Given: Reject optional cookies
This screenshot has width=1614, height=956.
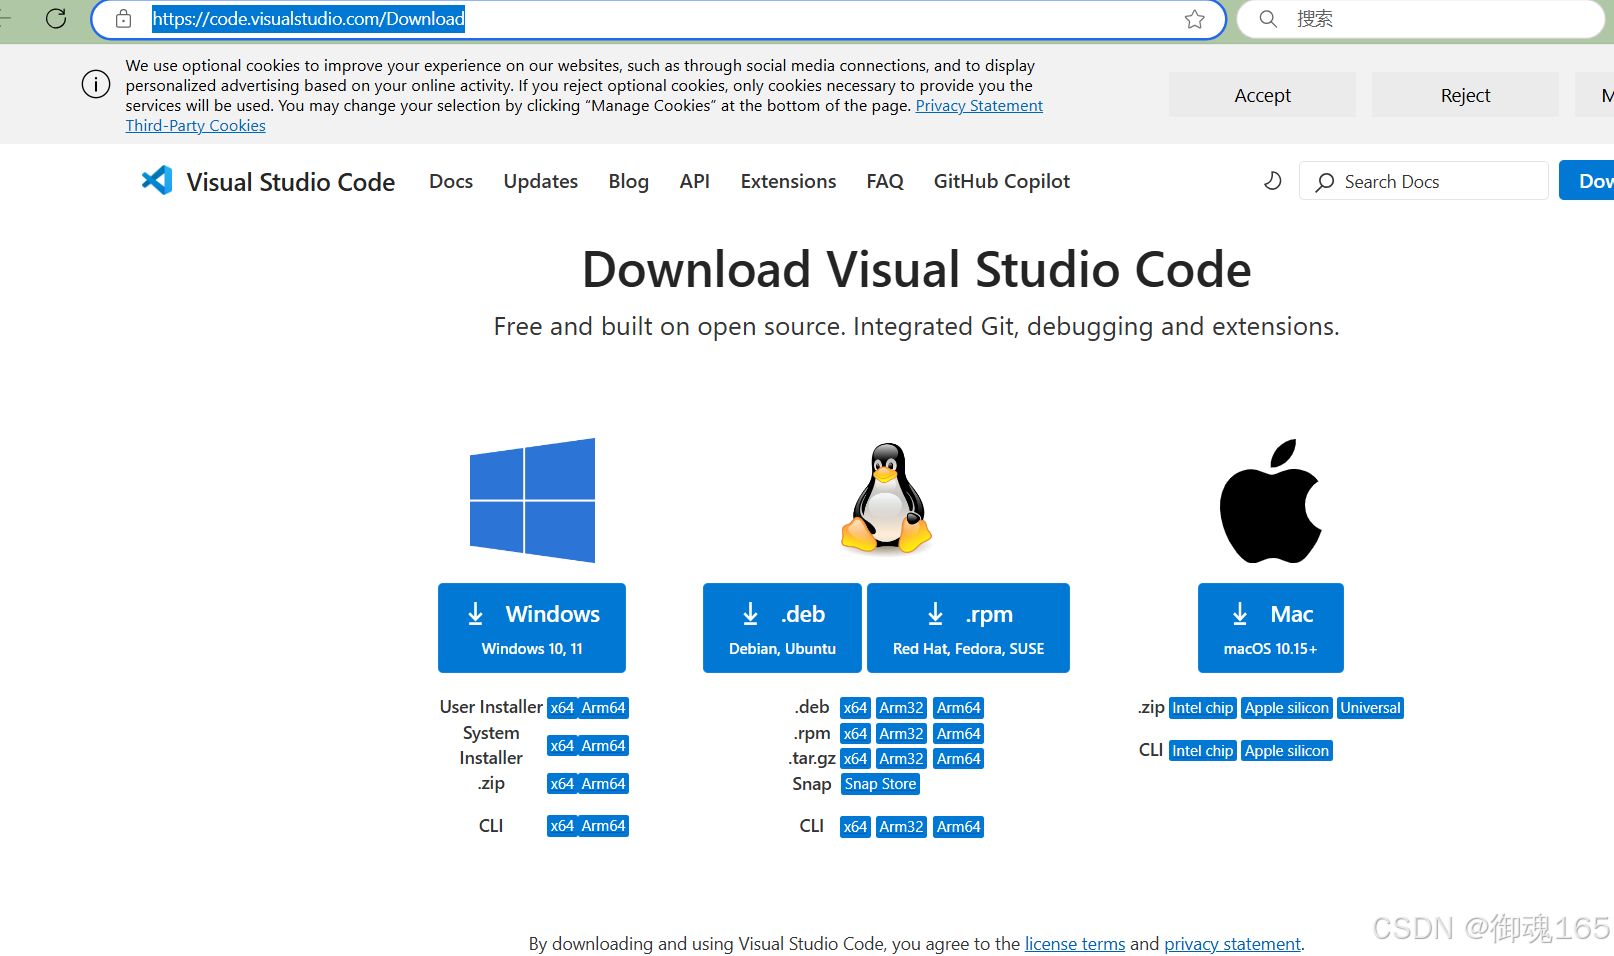Looking at the screenshot, I should (1465, 95).
